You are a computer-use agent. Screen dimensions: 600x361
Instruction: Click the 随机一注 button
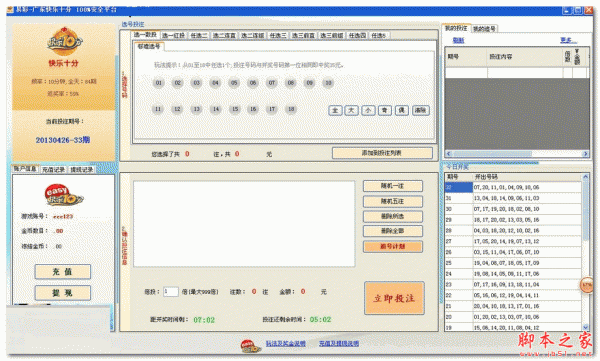pyautogui.click(x=393, y=186)
